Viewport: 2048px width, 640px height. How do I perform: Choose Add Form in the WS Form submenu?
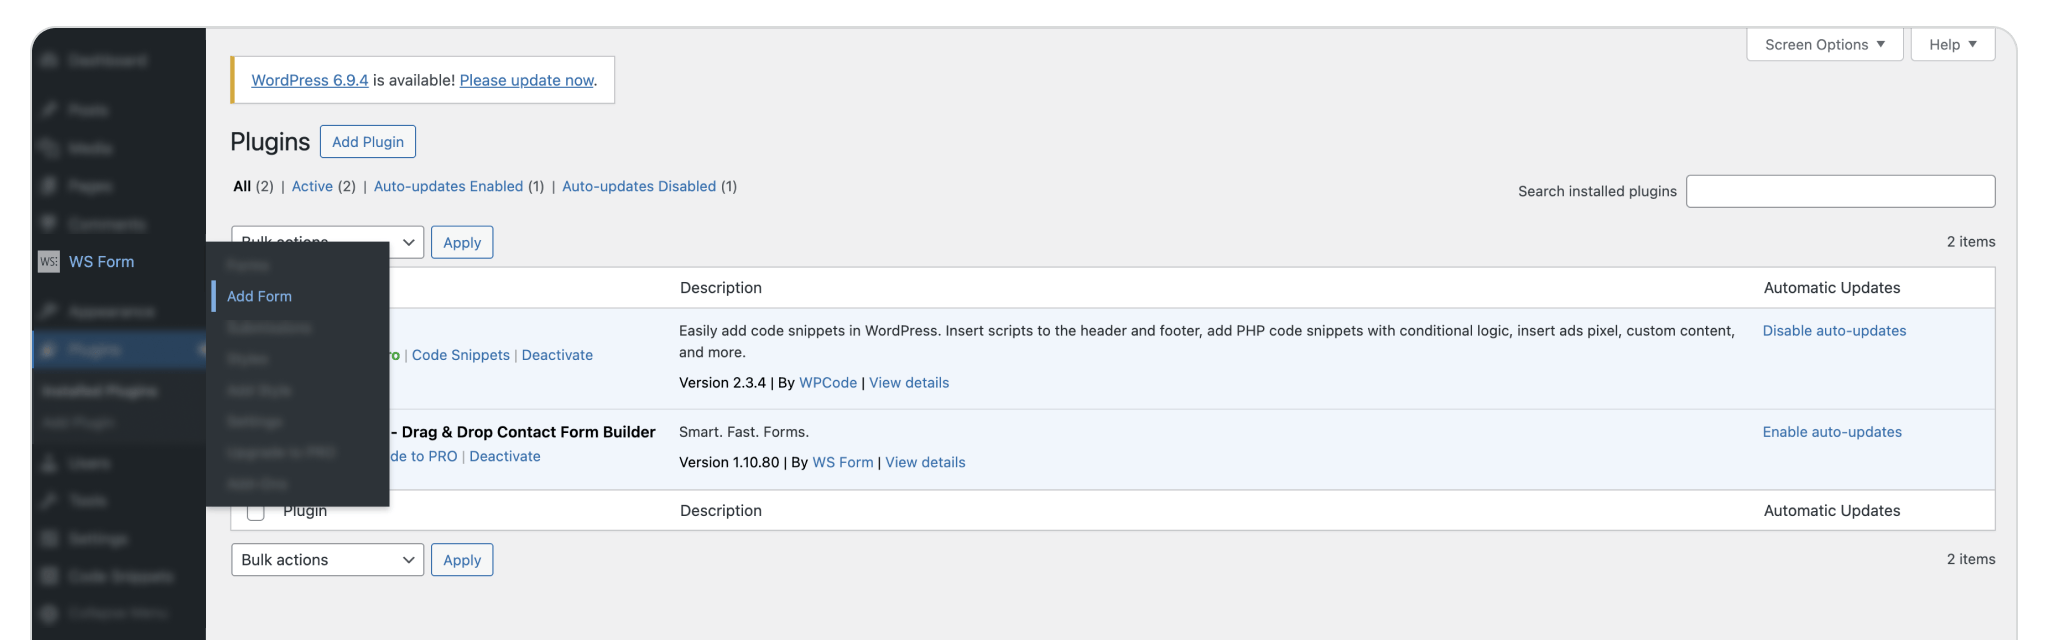pos(259,296)
